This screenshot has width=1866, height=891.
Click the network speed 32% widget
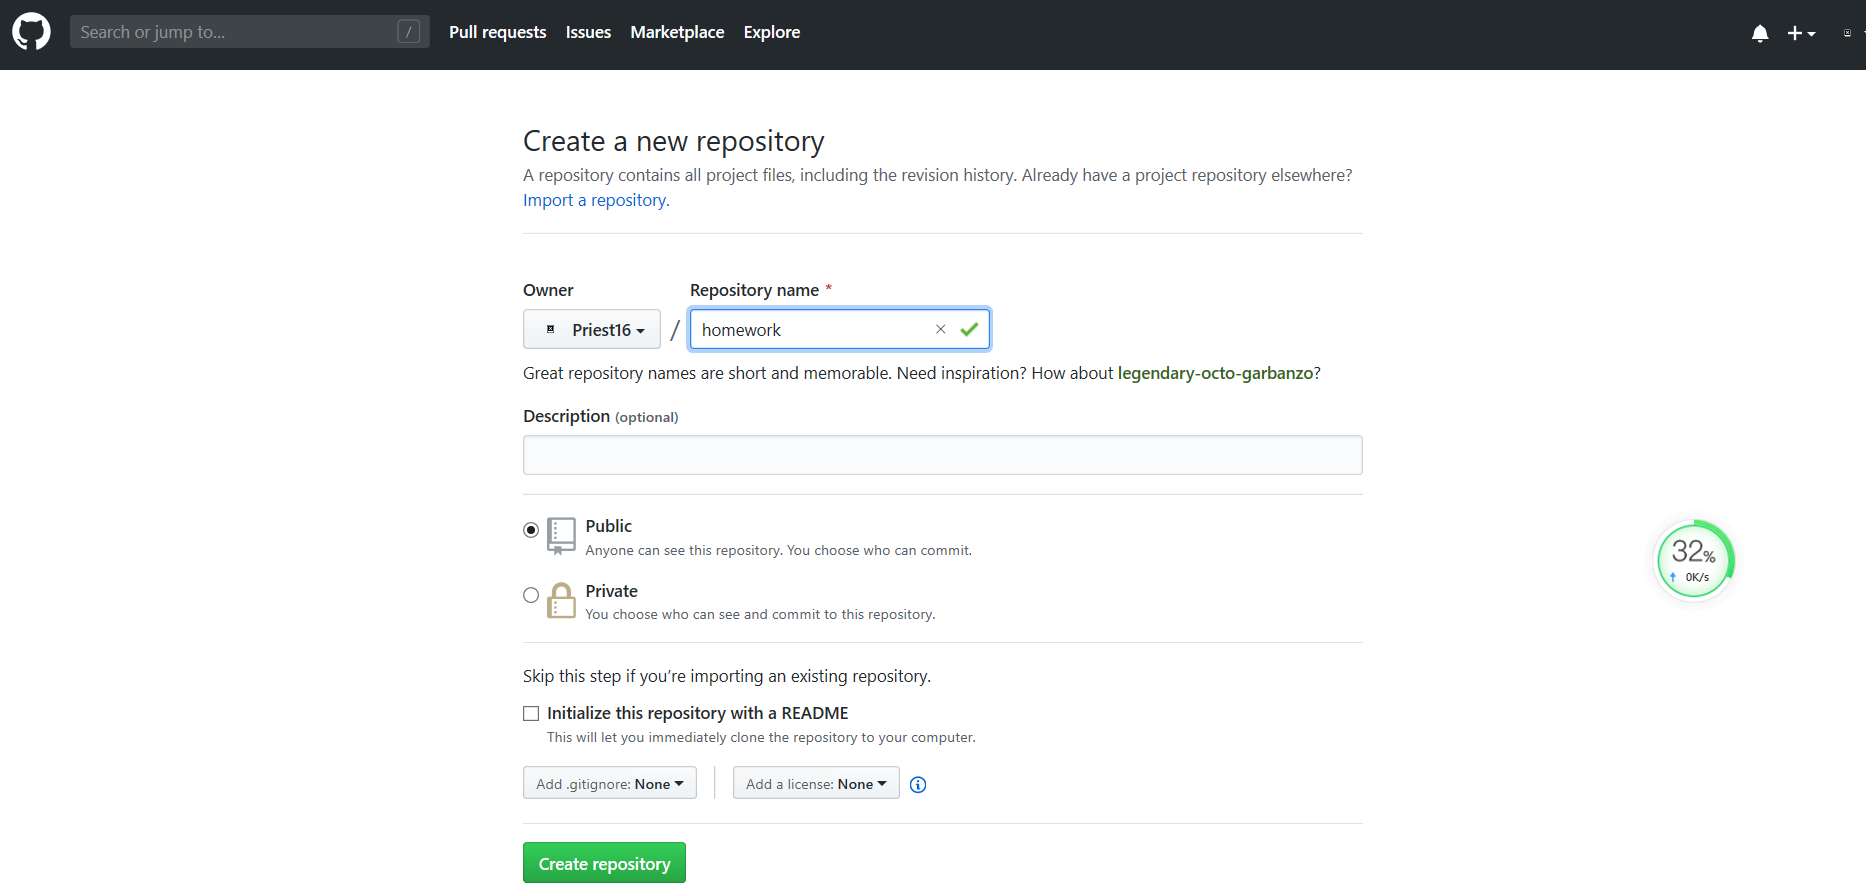[x=1695, y=560]
